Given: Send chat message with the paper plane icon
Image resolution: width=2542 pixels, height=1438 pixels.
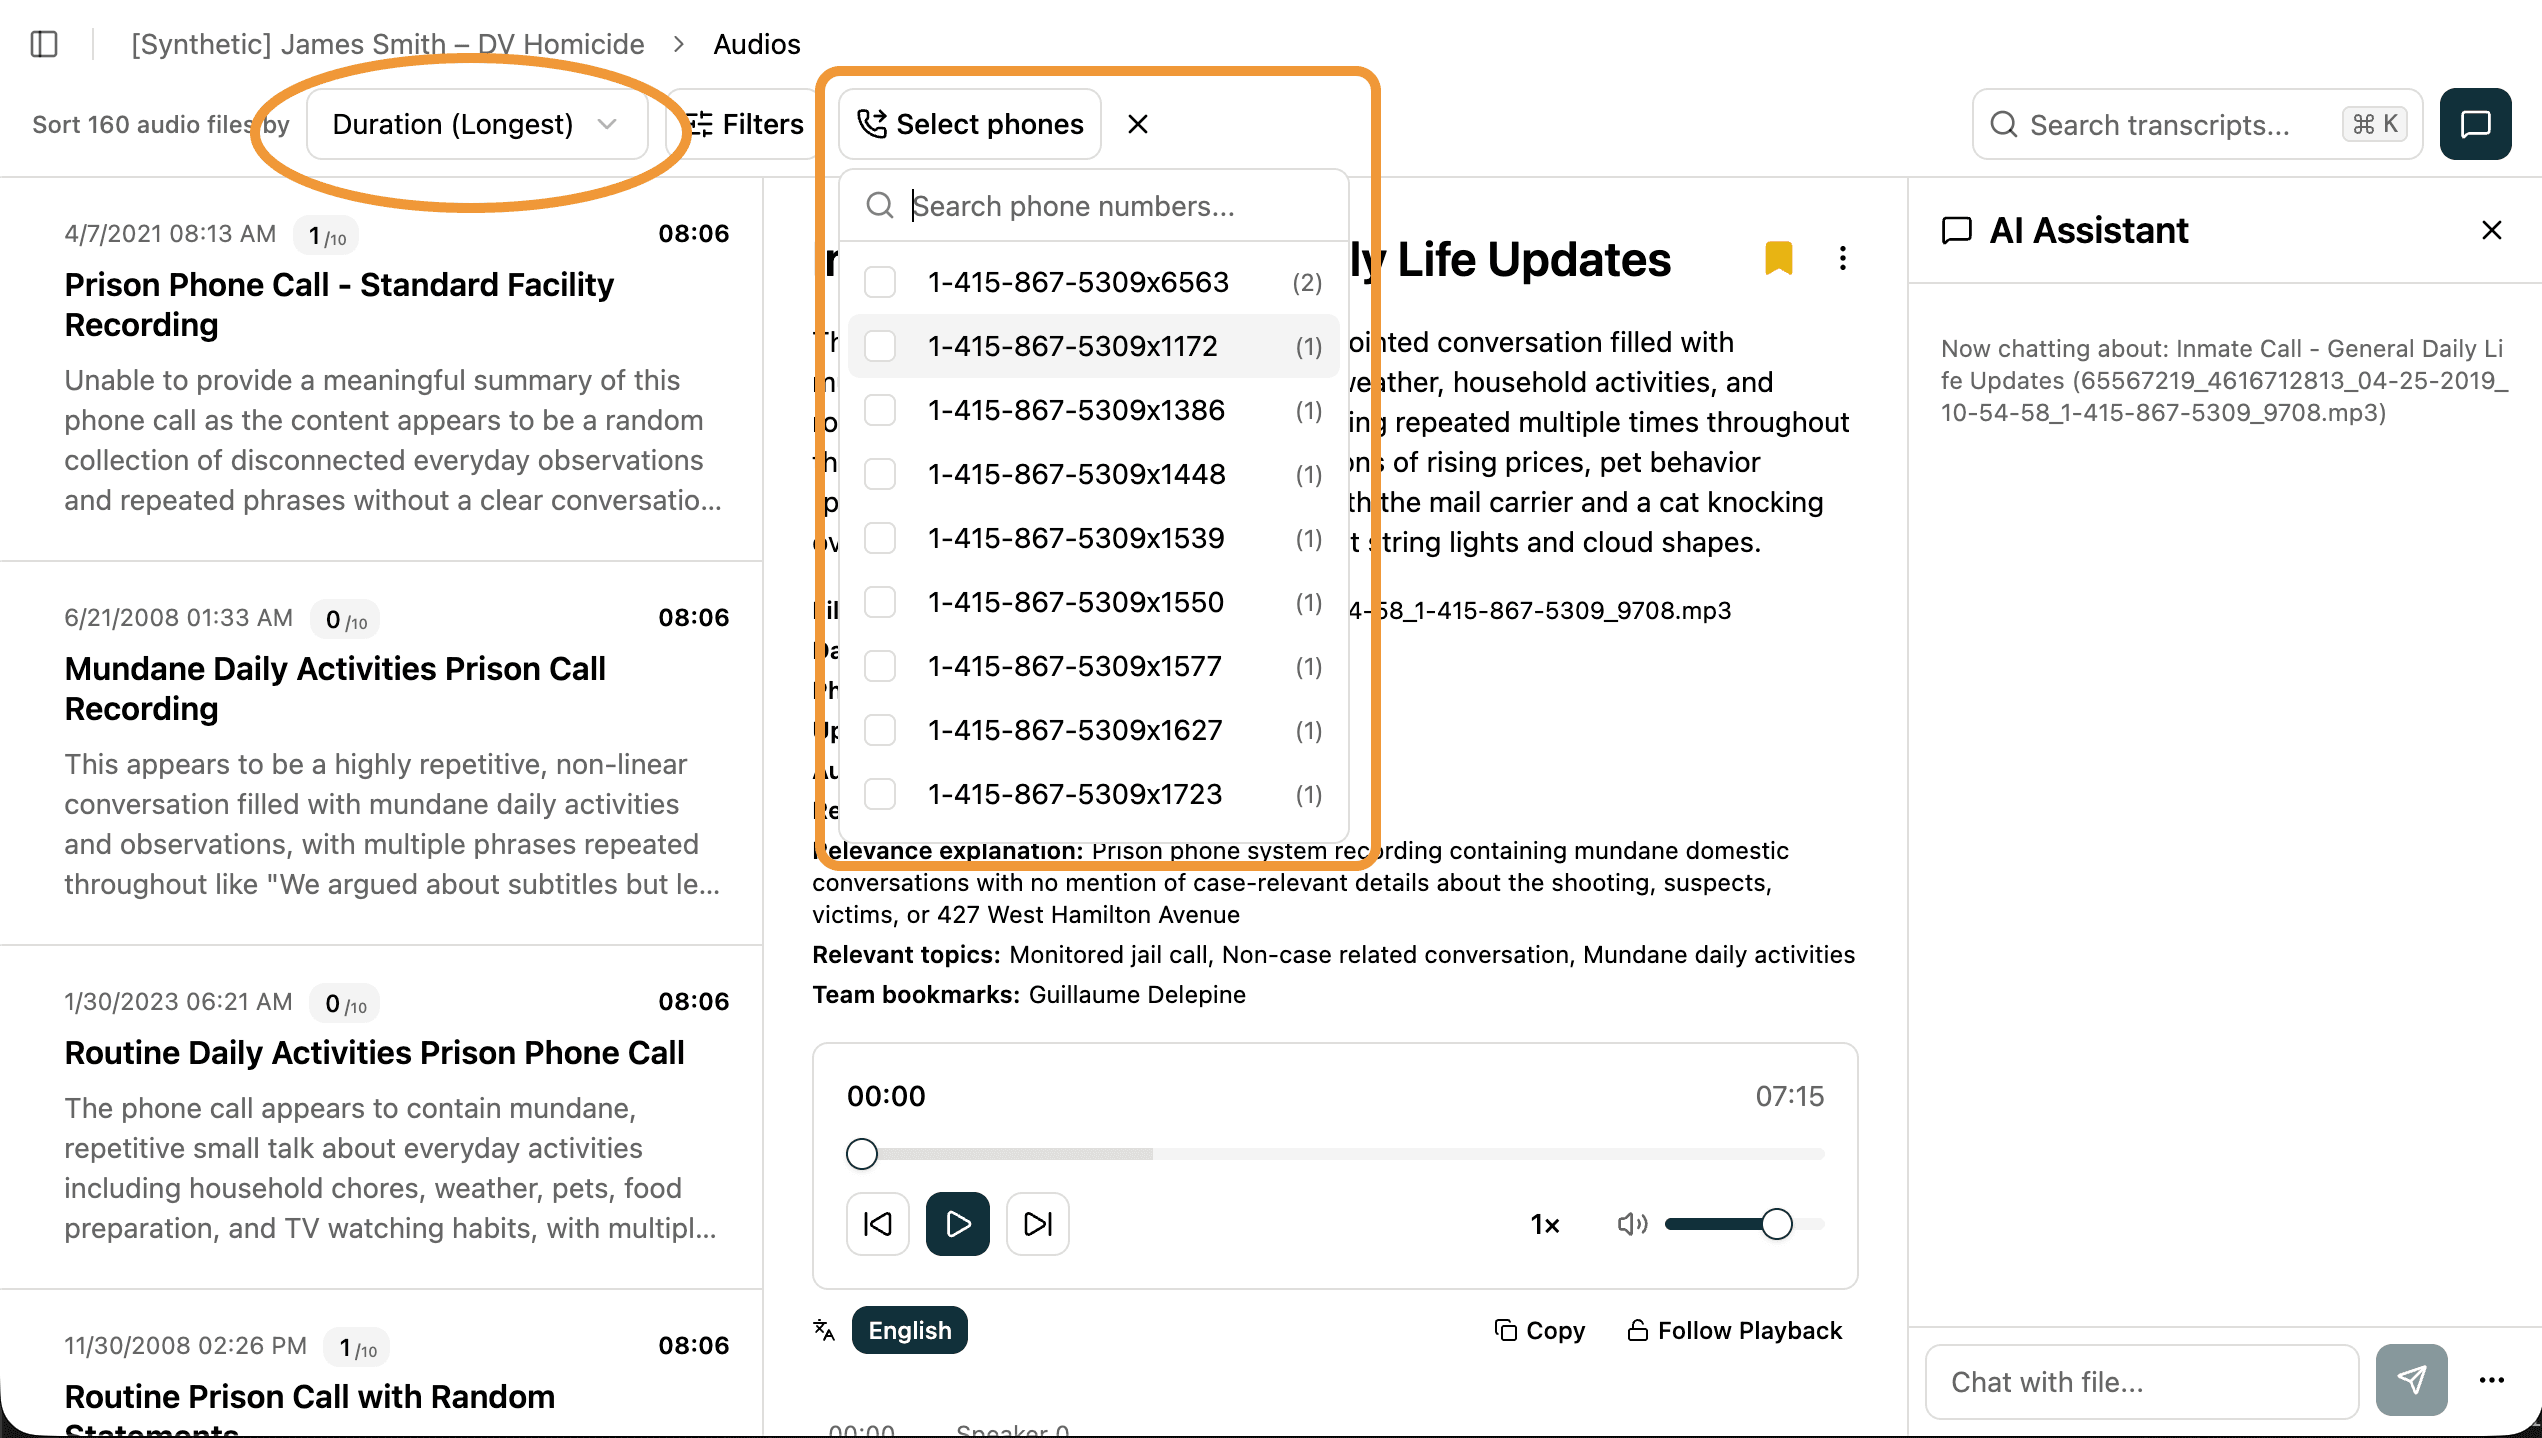Looking at the screenshot, I should point(2411,1380).
